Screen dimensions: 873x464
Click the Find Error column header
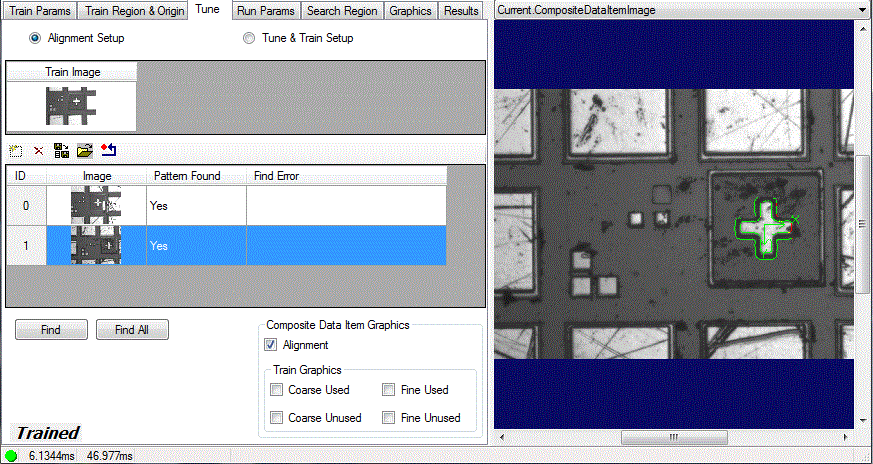(x=346, y=176)
